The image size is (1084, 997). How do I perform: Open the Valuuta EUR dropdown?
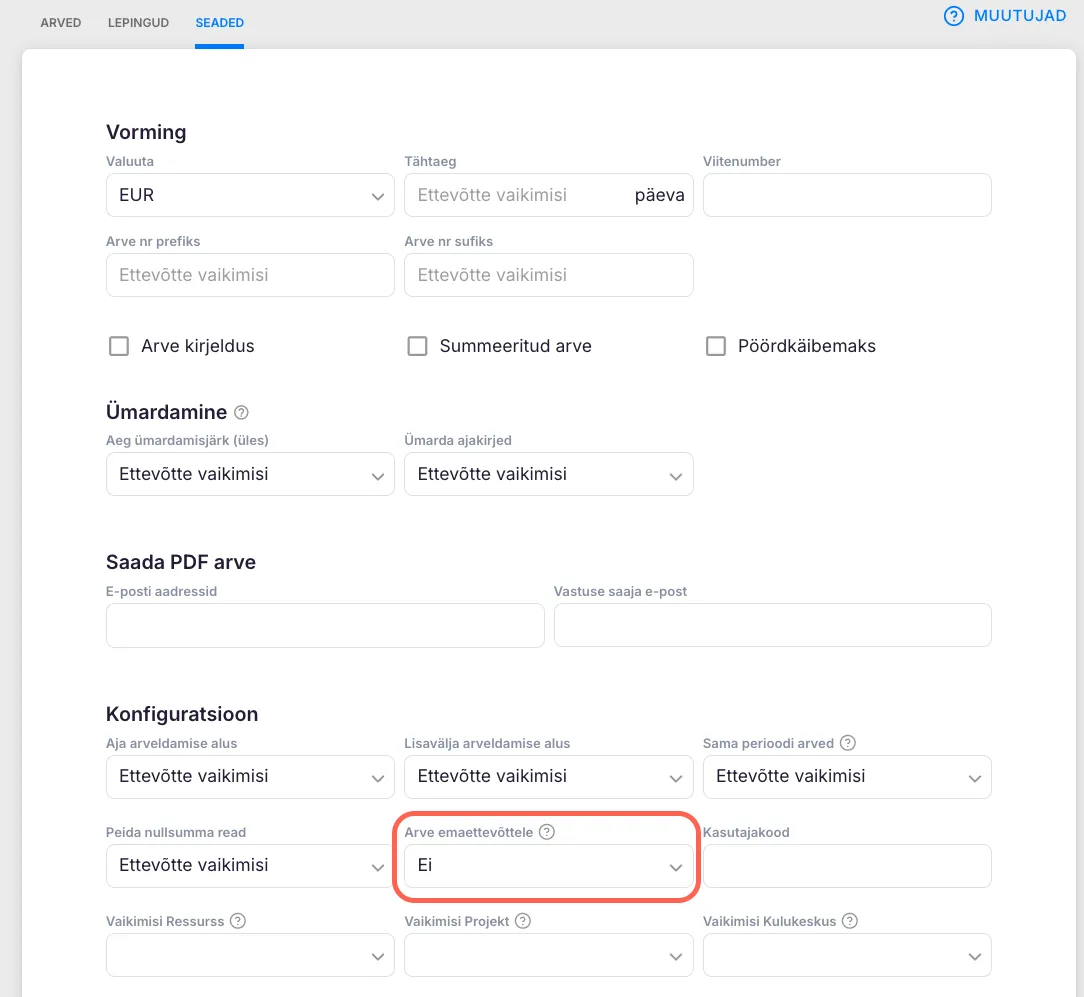coord(250,195)
